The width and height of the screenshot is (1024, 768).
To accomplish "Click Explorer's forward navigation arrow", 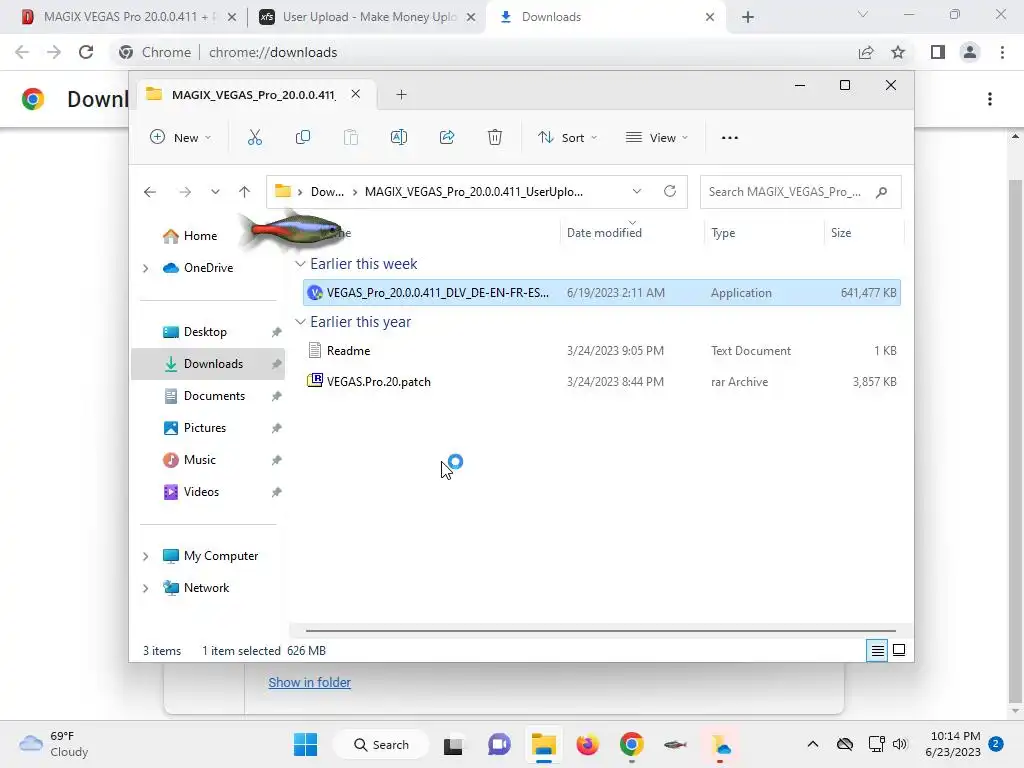I will [x=185, y=192].
